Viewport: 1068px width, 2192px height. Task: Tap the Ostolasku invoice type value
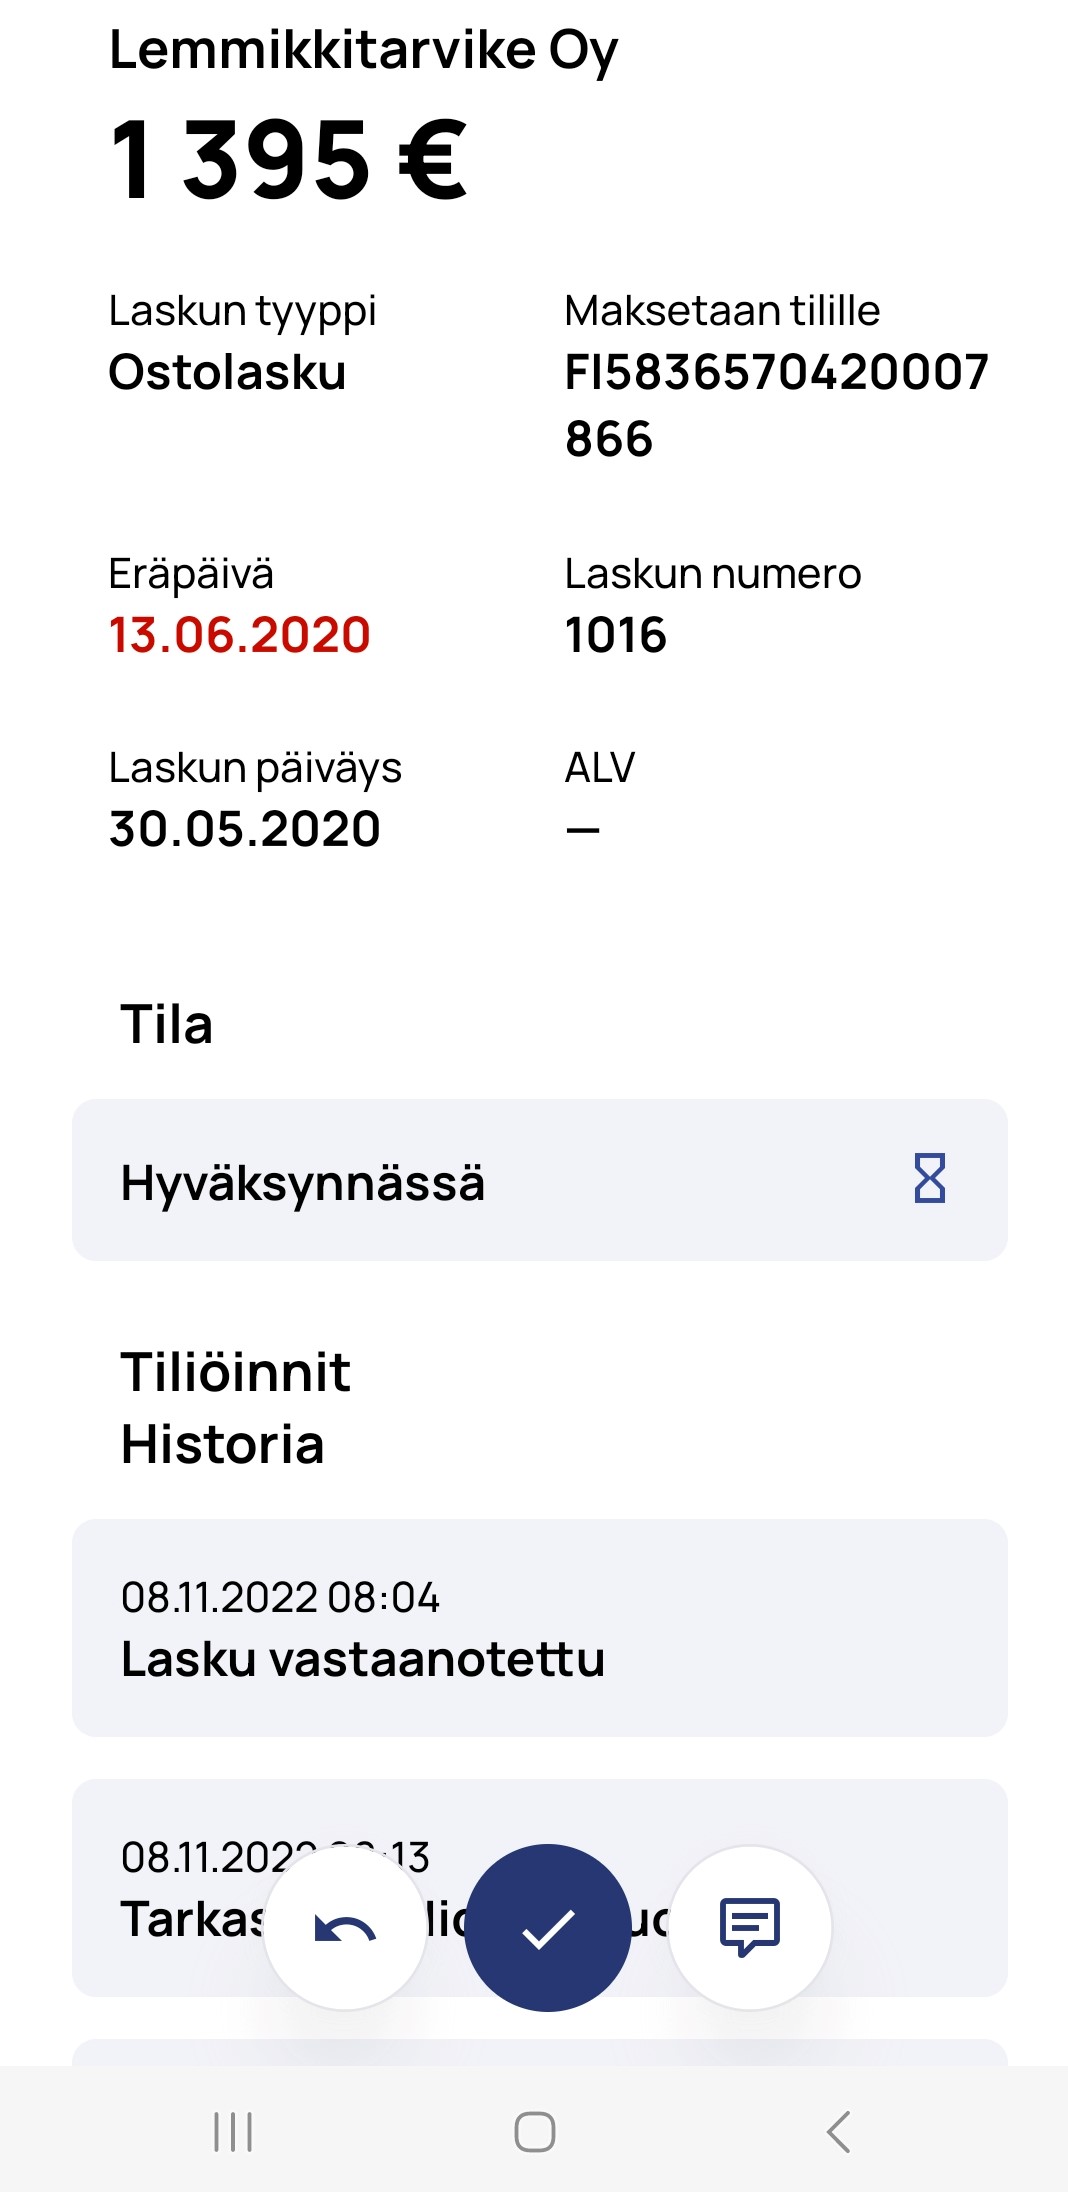point(228,372)
